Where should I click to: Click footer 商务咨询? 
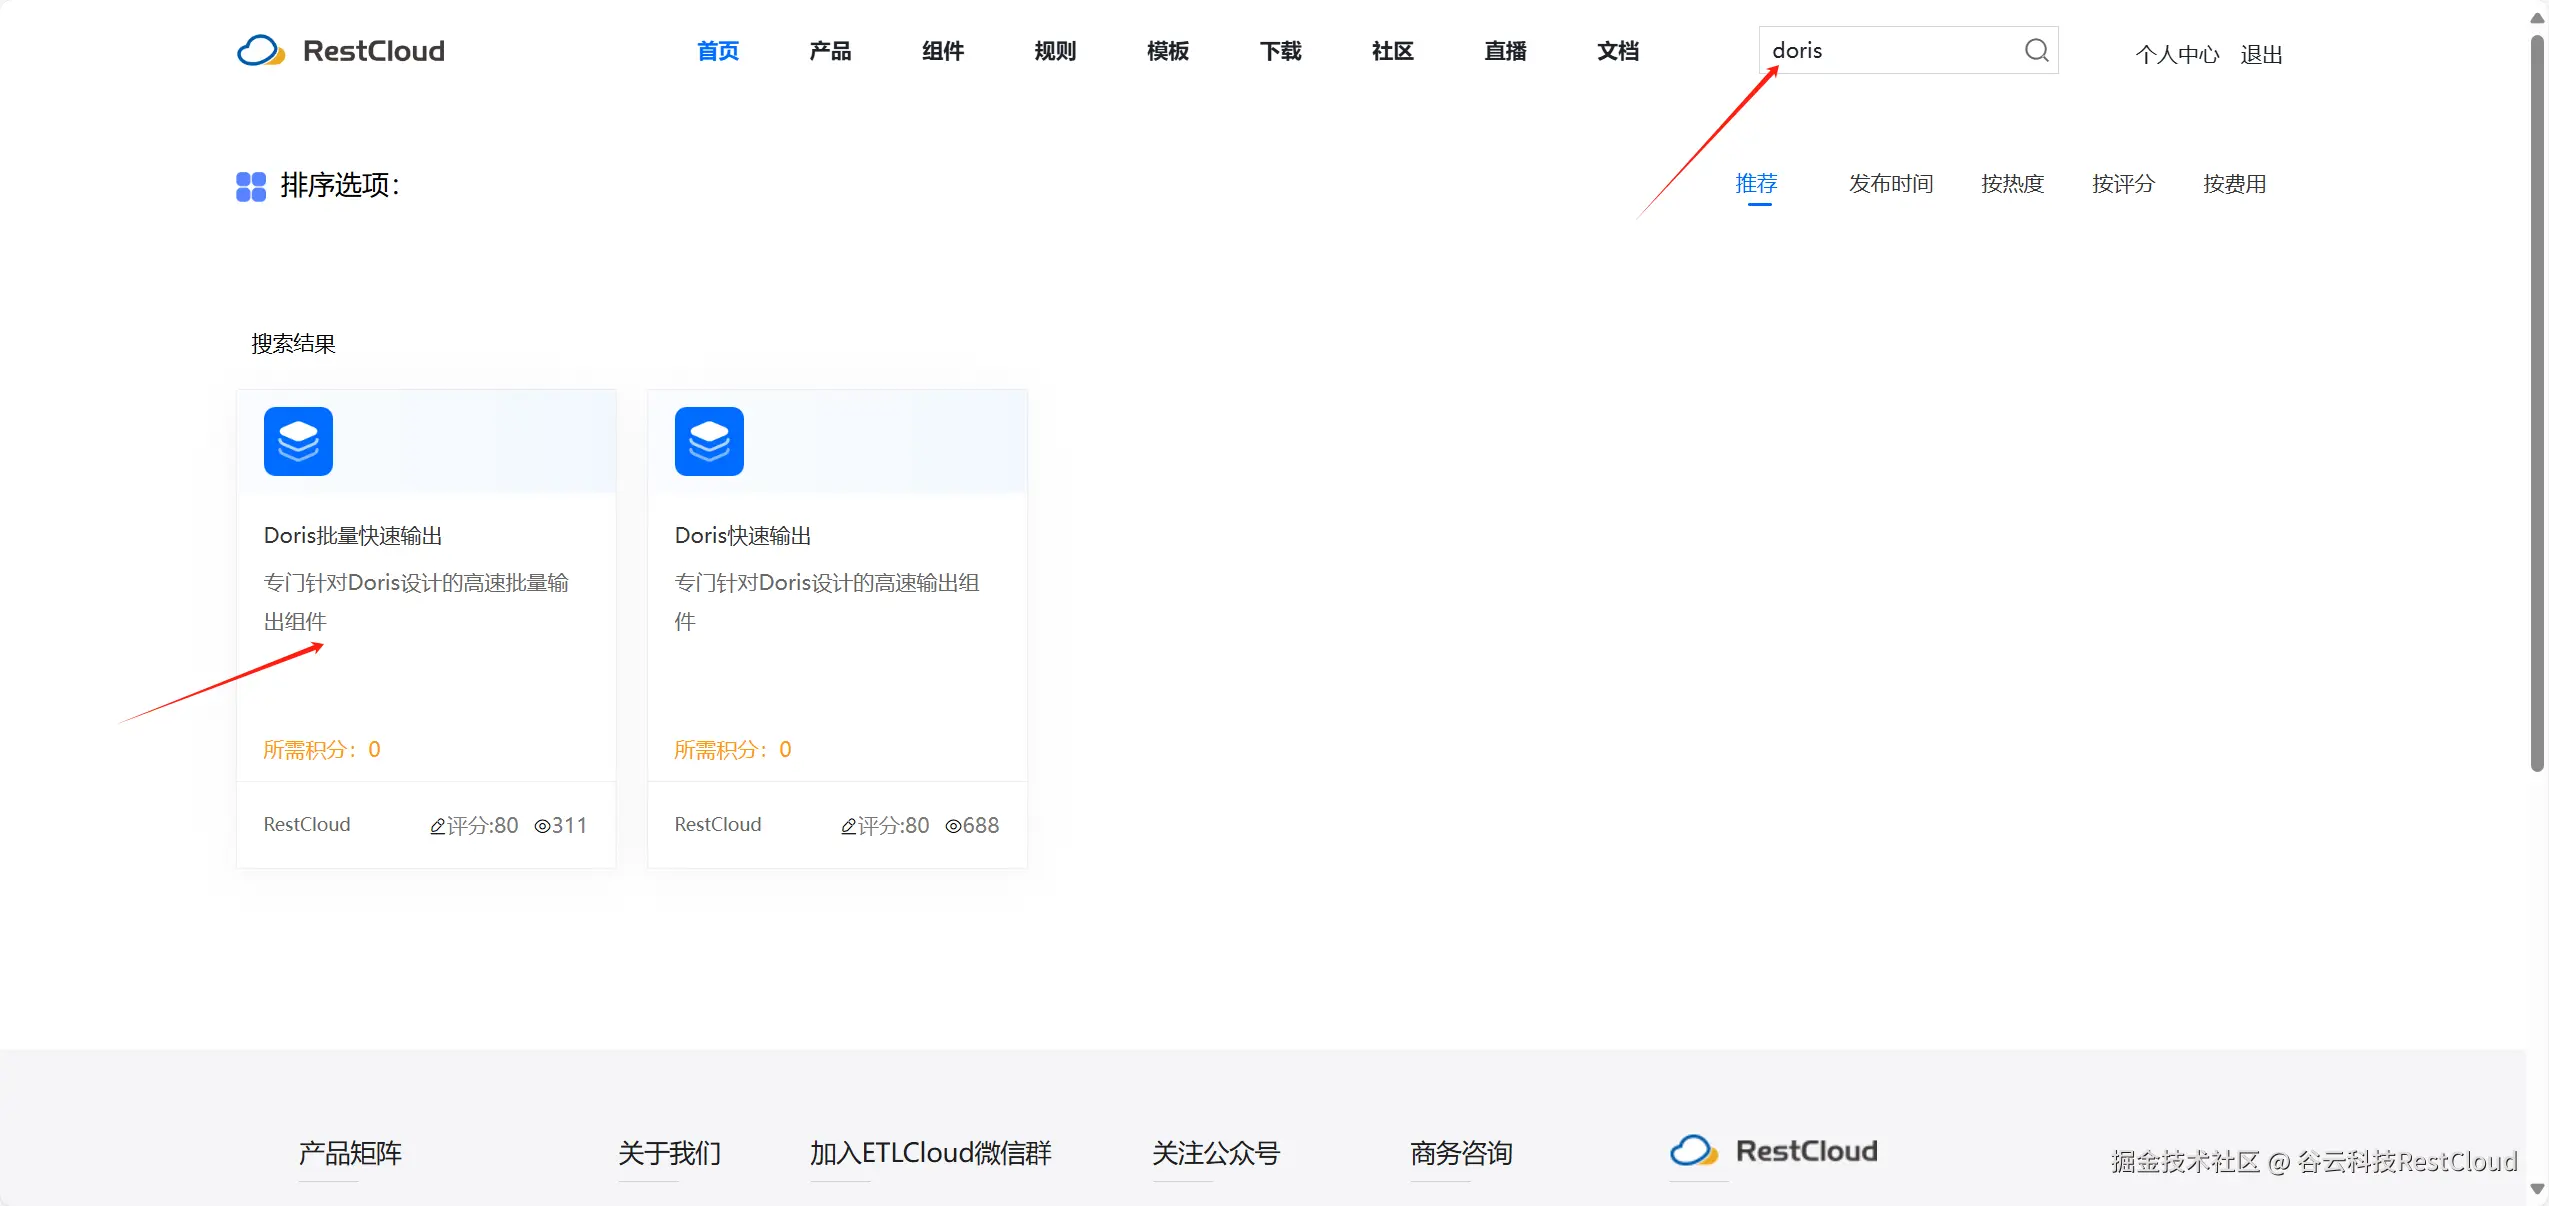click(x=1462, y=1153)
